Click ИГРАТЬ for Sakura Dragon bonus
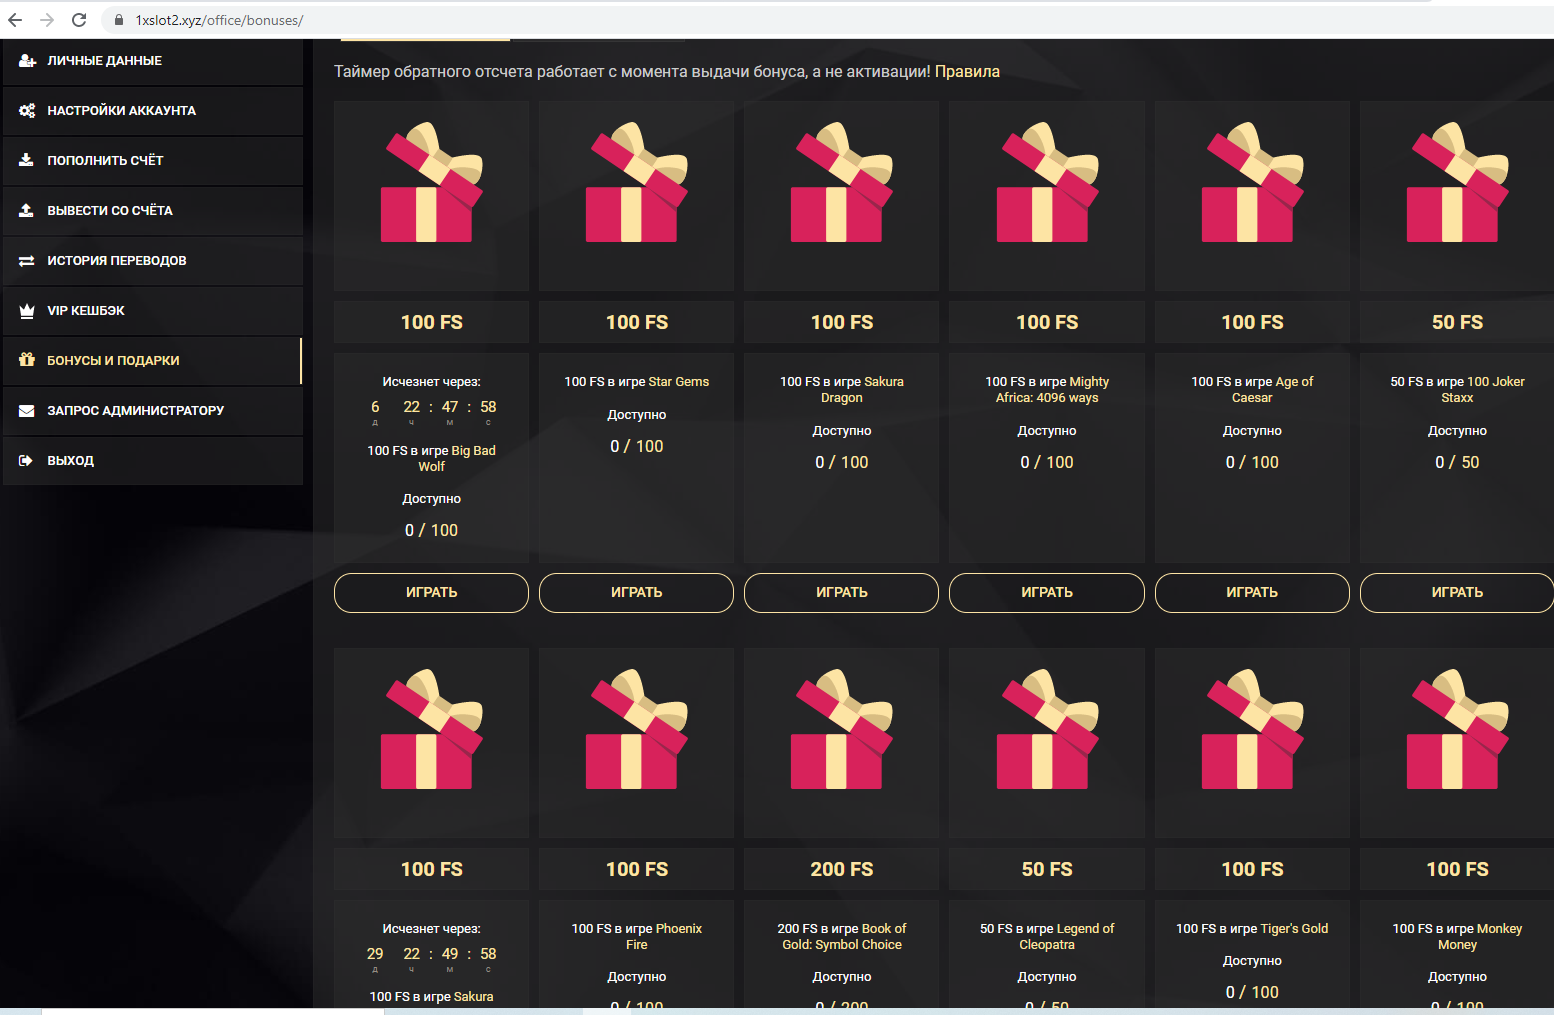The image size is (1554, 1015). tap(841, 593)
